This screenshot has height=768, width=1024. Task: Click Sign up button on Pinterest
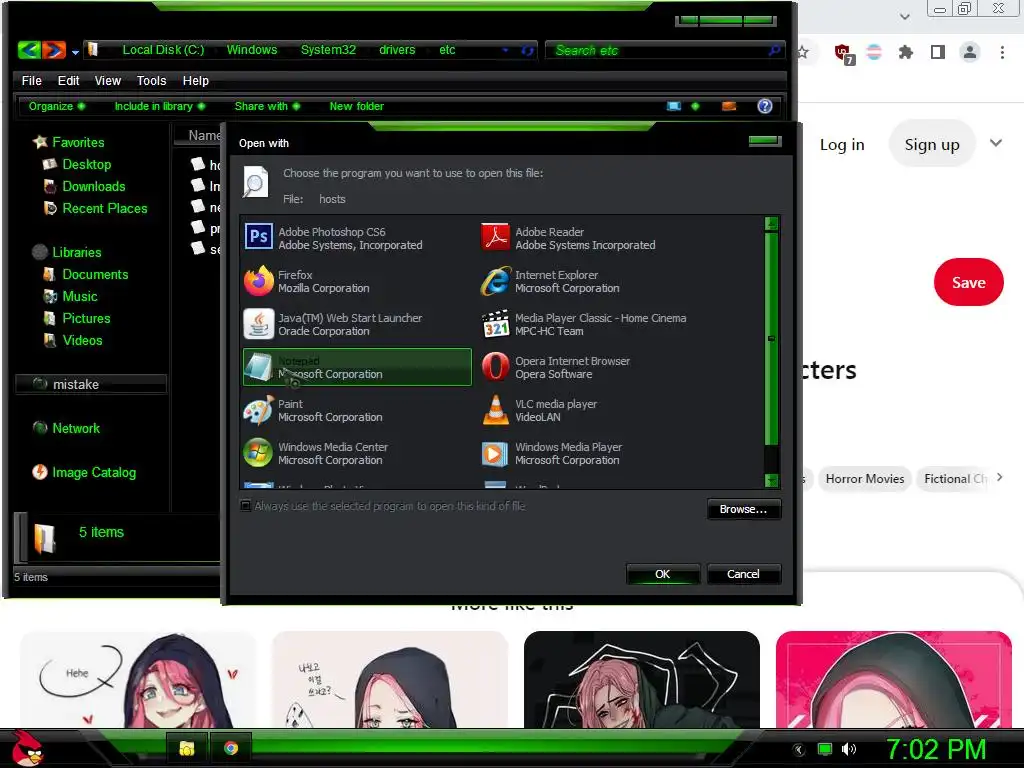pos(932,144)
